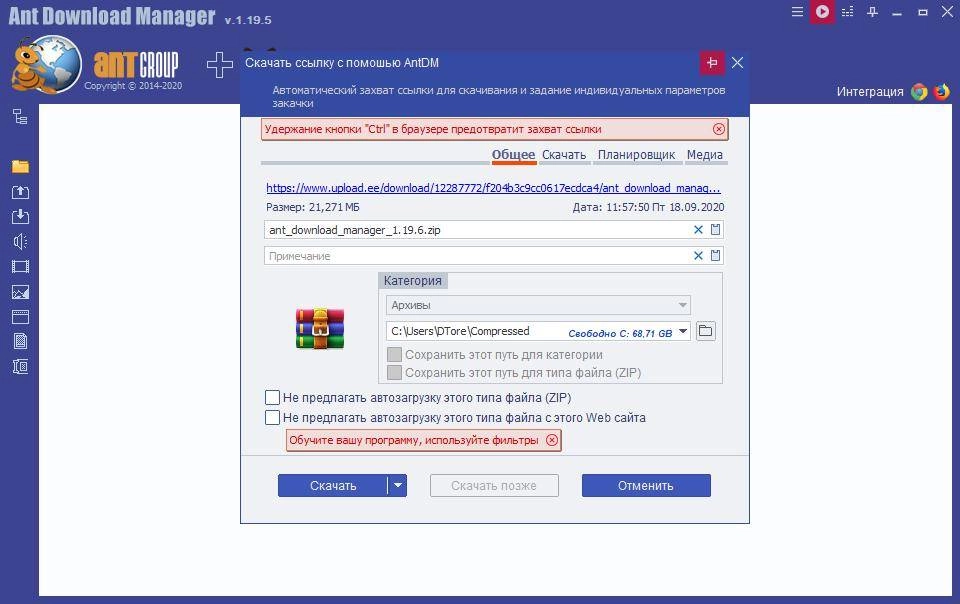Dismiss the Ctrl key warning banner
The height and width of the screenshot is (604, 960).
[x=719, y=129]
